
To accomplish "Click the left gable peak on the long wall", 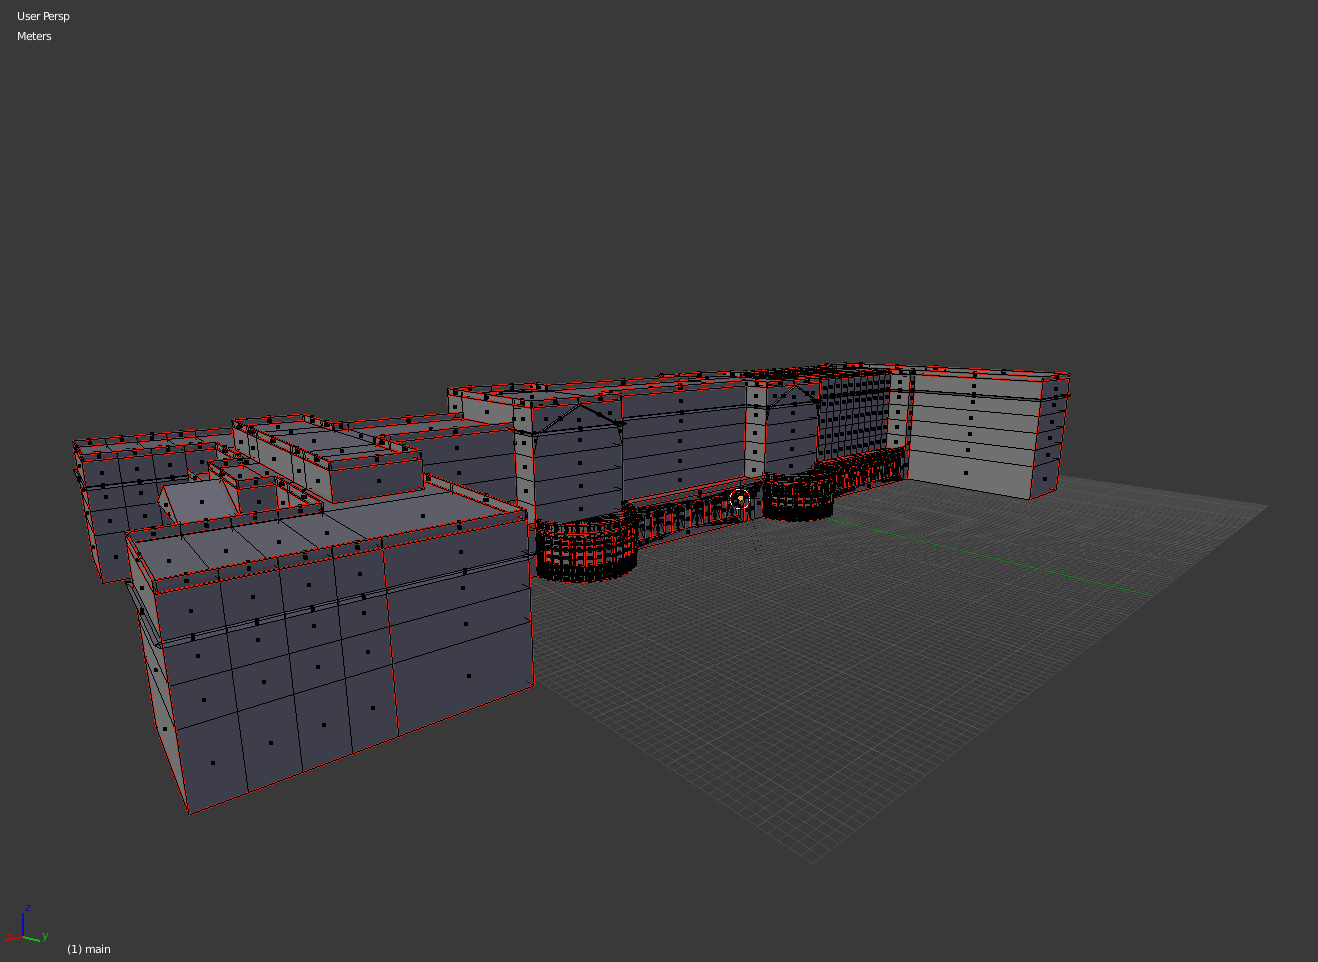I will tap(578, 406).
